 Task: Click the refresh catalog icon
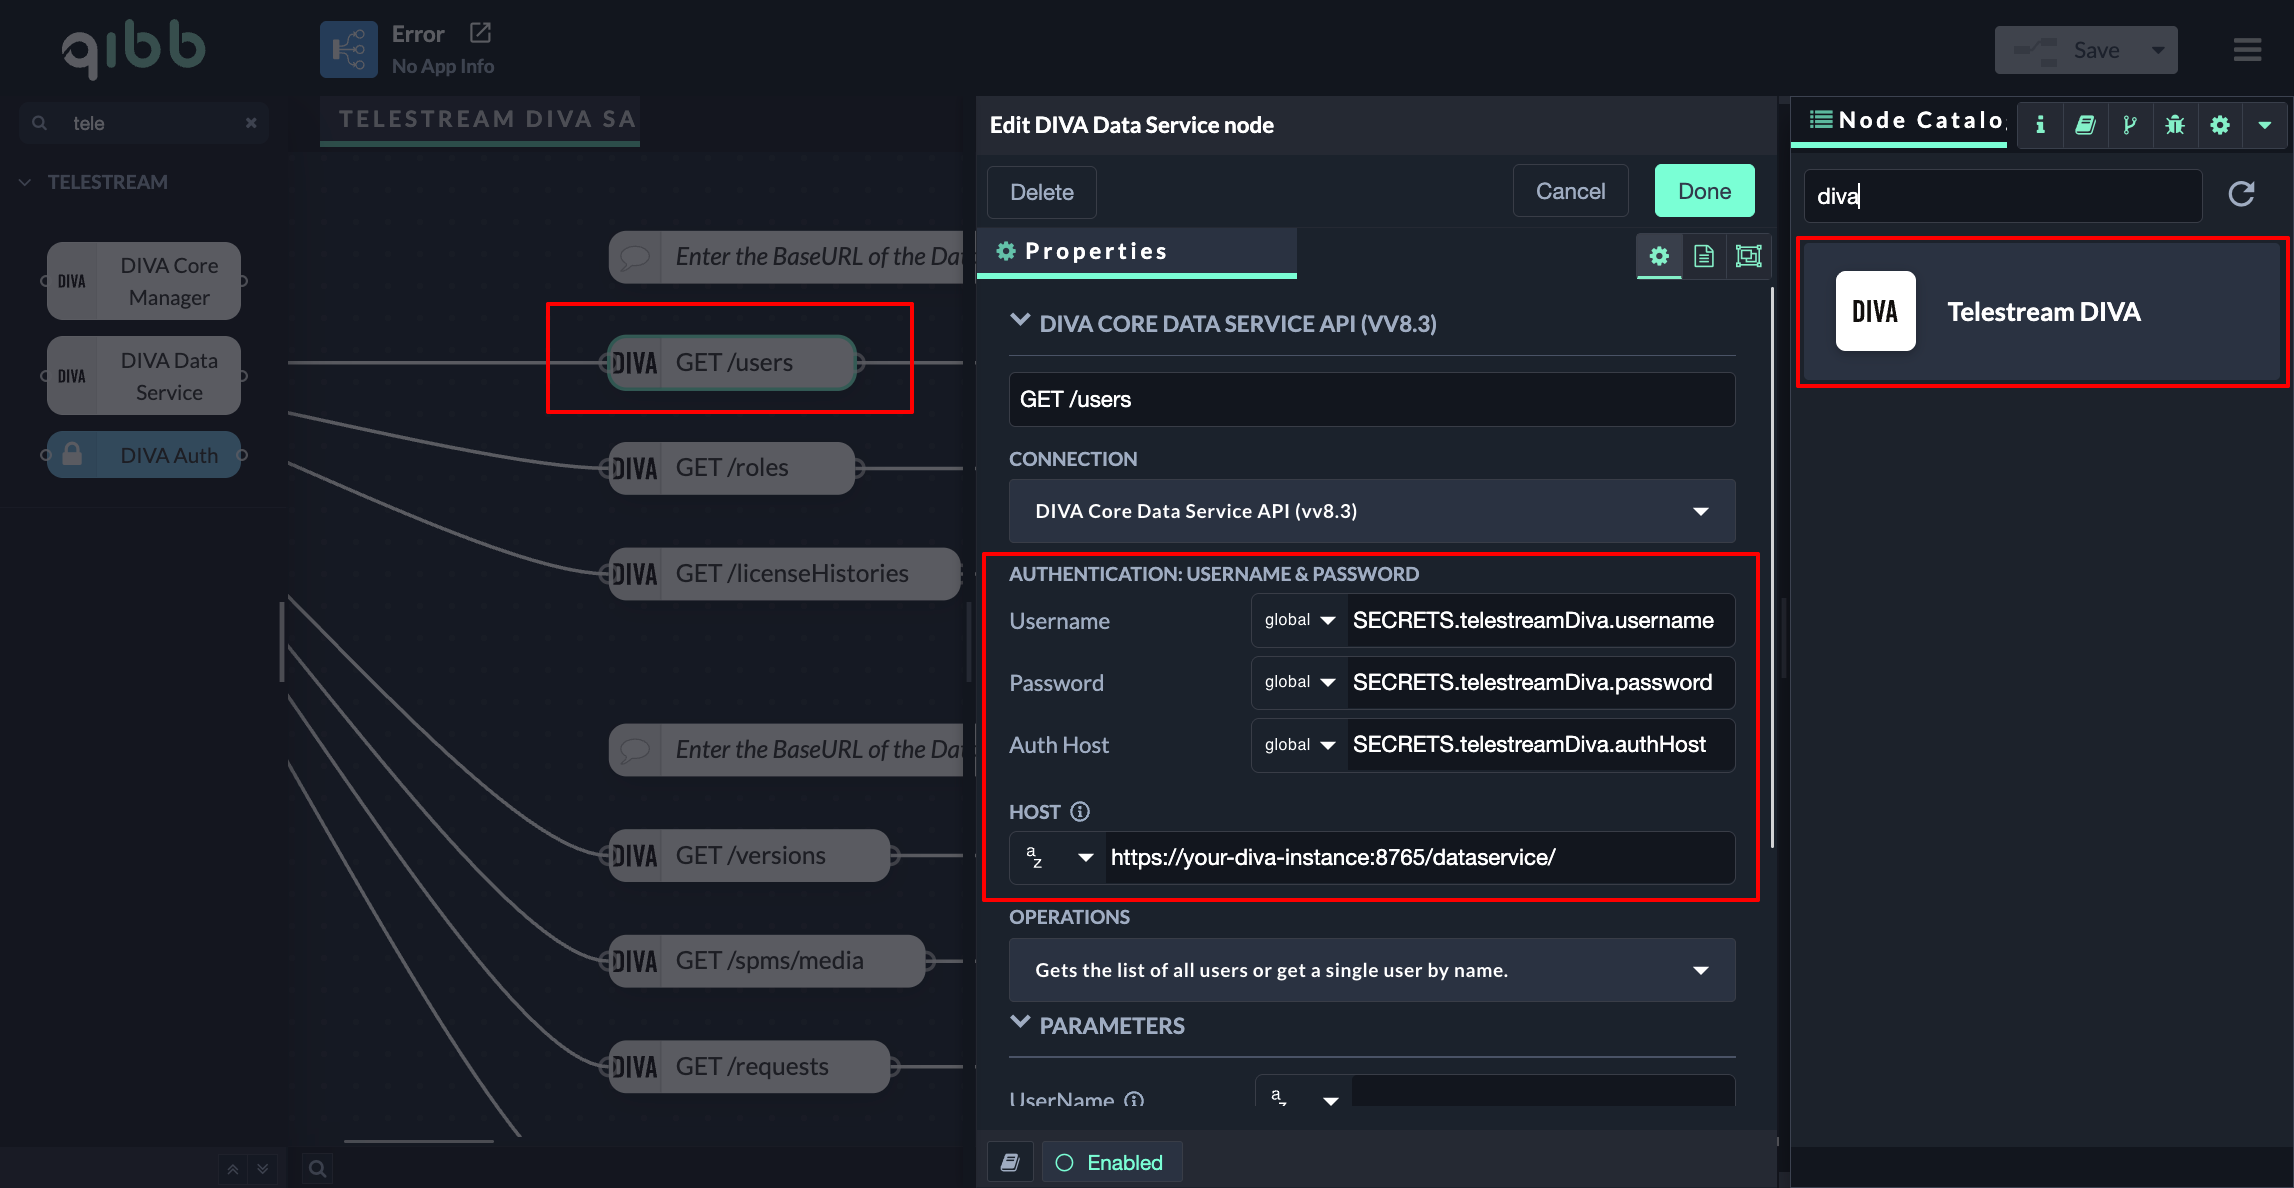(2241, 194)
